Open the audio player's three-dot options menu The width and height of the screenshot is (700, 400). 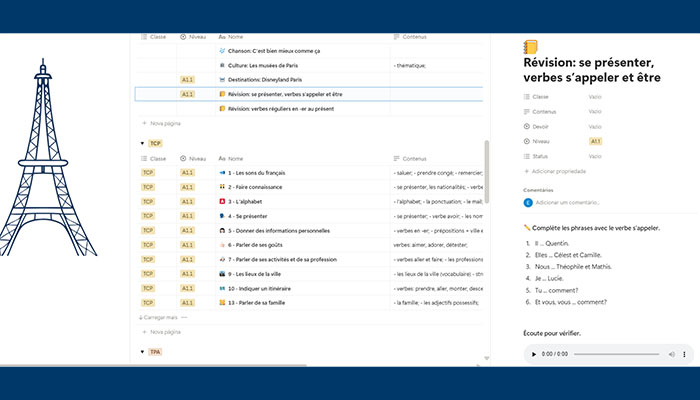pyautogui.click(x=683, y=354)
